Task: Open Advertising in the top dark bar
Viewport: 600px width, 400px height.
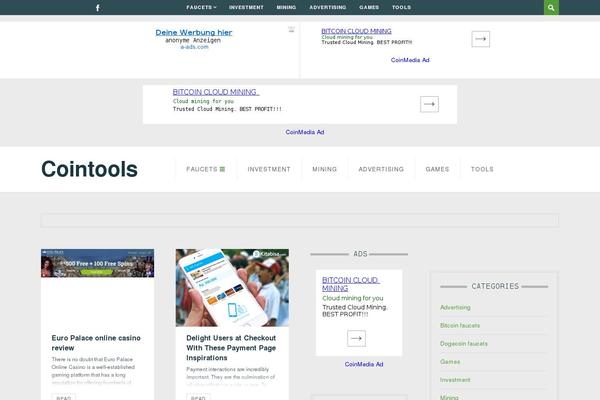Action: pos(328,7)
